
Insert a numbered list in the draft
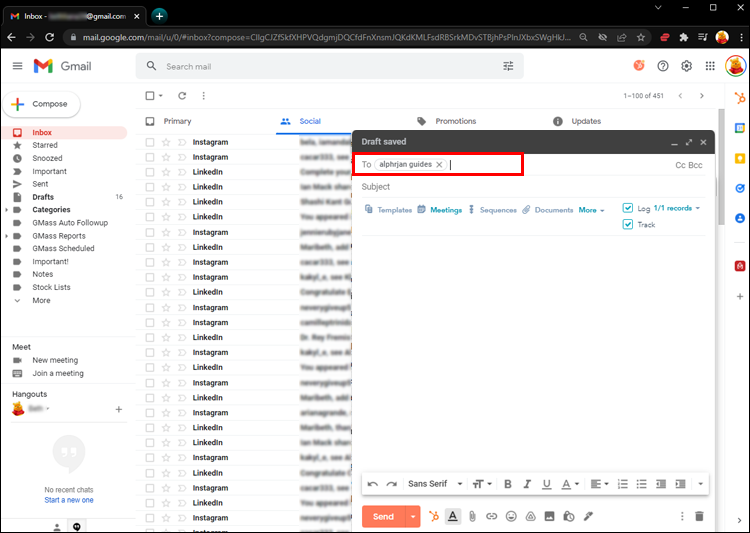[x=622, y=484]
